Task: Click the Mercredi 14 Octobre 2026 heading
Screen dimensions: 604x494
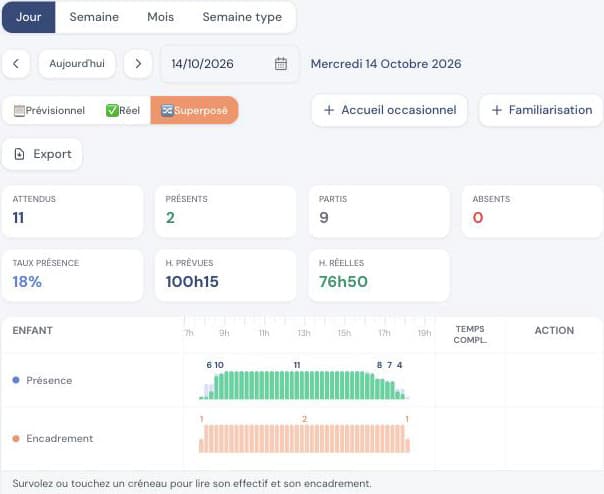Action: tap(386, 64)
